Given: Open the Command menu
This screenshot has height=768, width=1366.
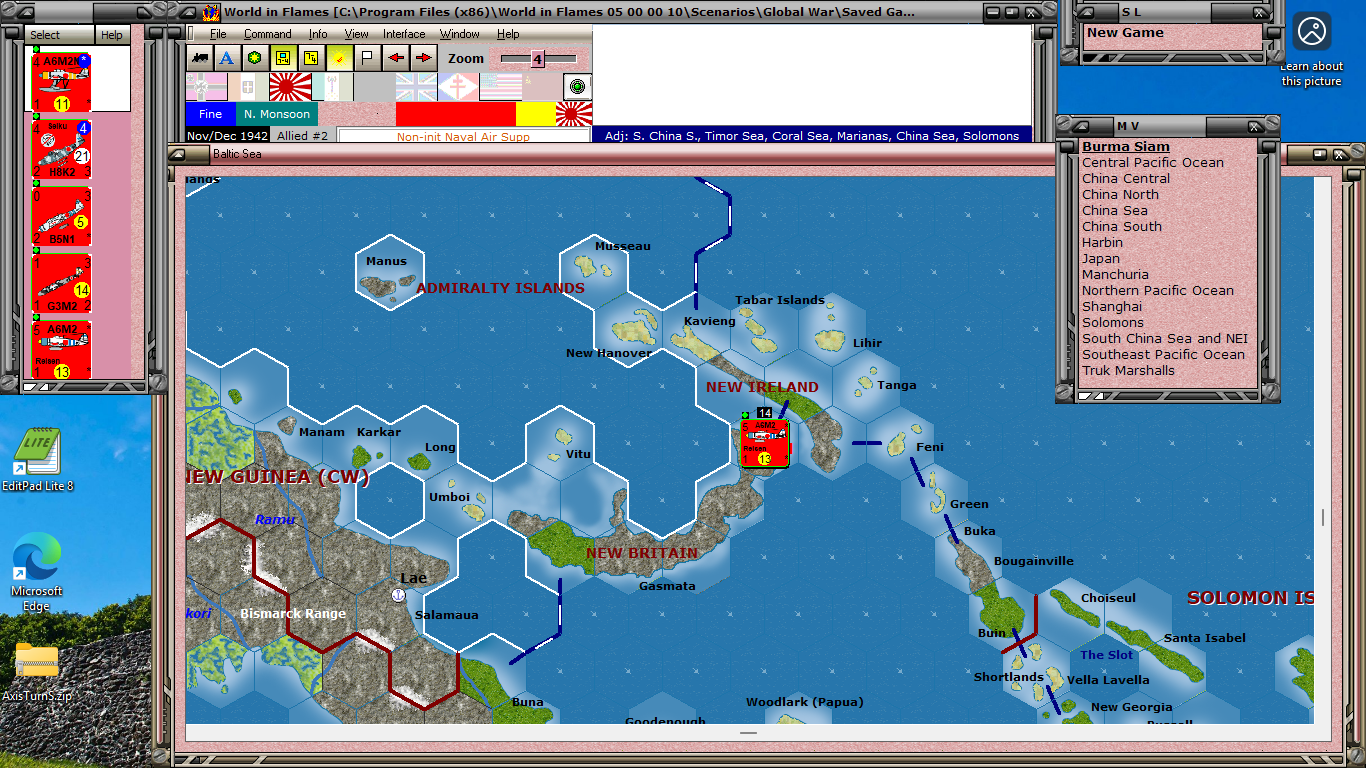Looking at the screenshot, I should coord(268,34).
